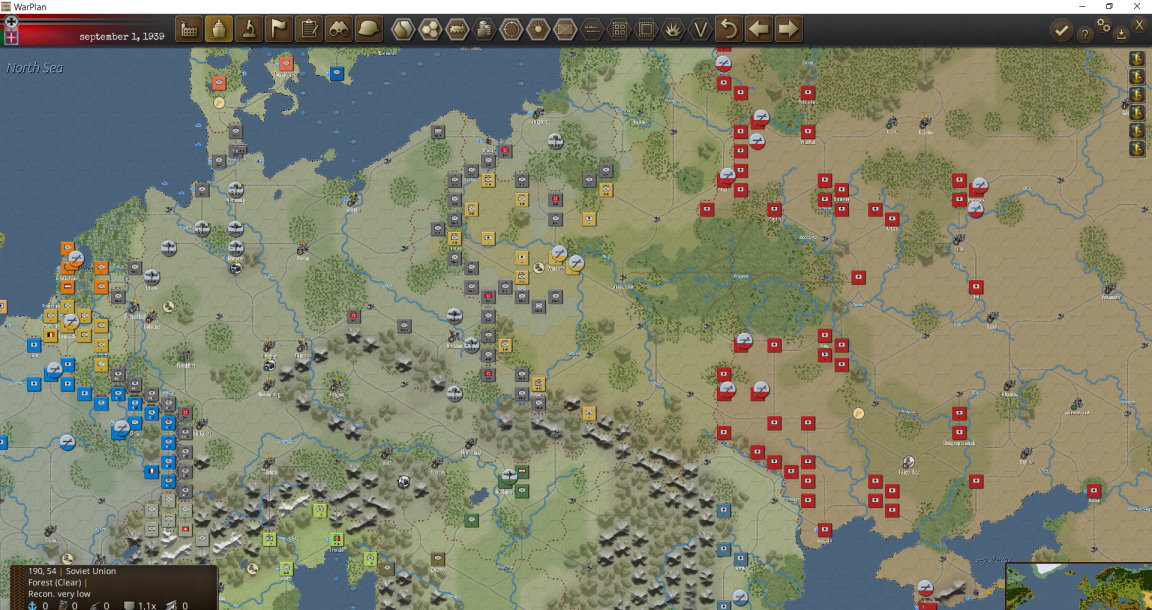Click the date september 1, 1939
The height and width of the screenshot is (610, 1152).
[x=122, y=36]
